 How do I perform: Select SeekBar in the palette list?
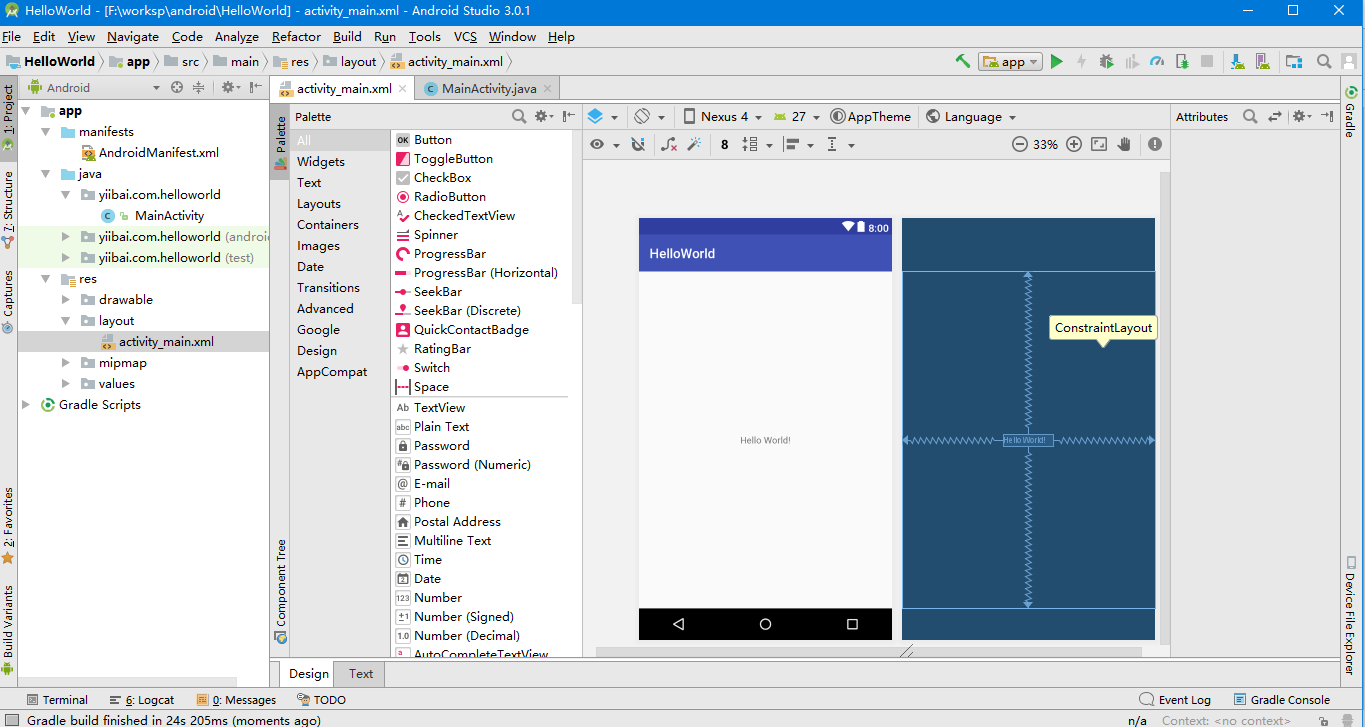[438, 292]
